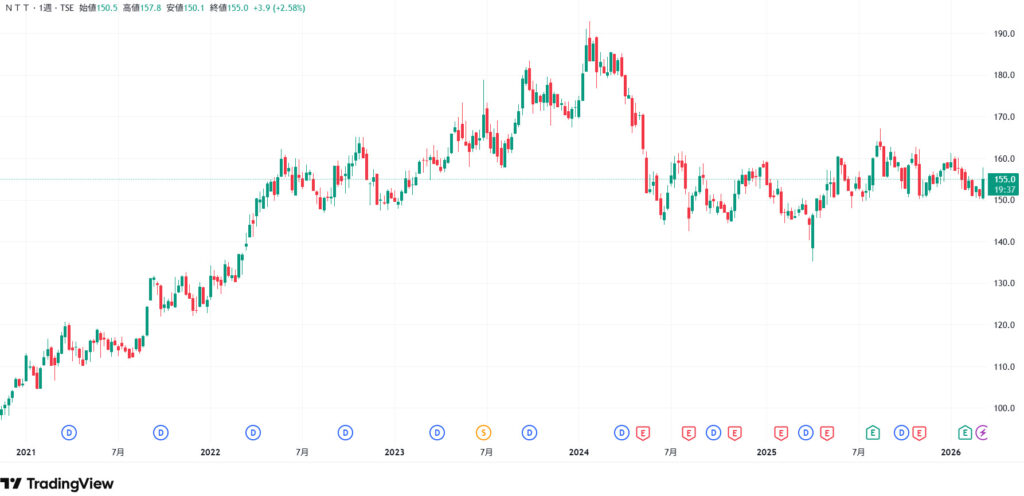Show the first red earnings marker in 2024

pyautogui.click(x=642, y=433)
